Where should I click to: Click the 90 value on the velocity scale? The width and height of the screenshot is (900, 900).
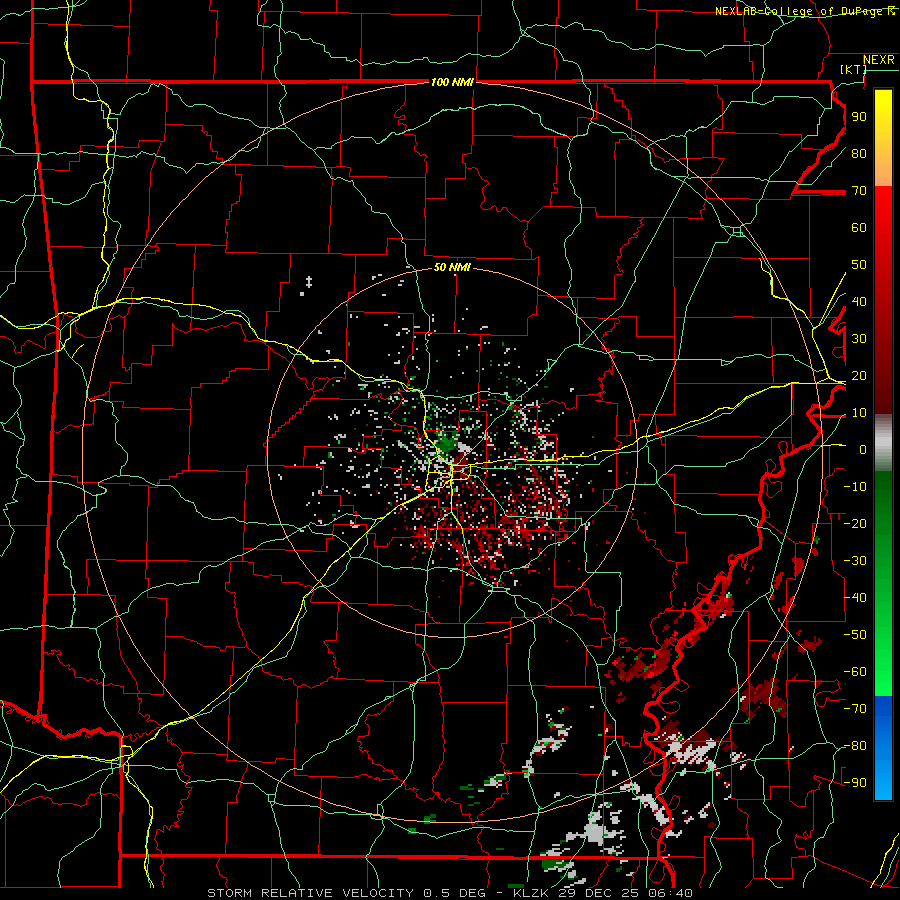pyautogui.click(x=859, y=117)
